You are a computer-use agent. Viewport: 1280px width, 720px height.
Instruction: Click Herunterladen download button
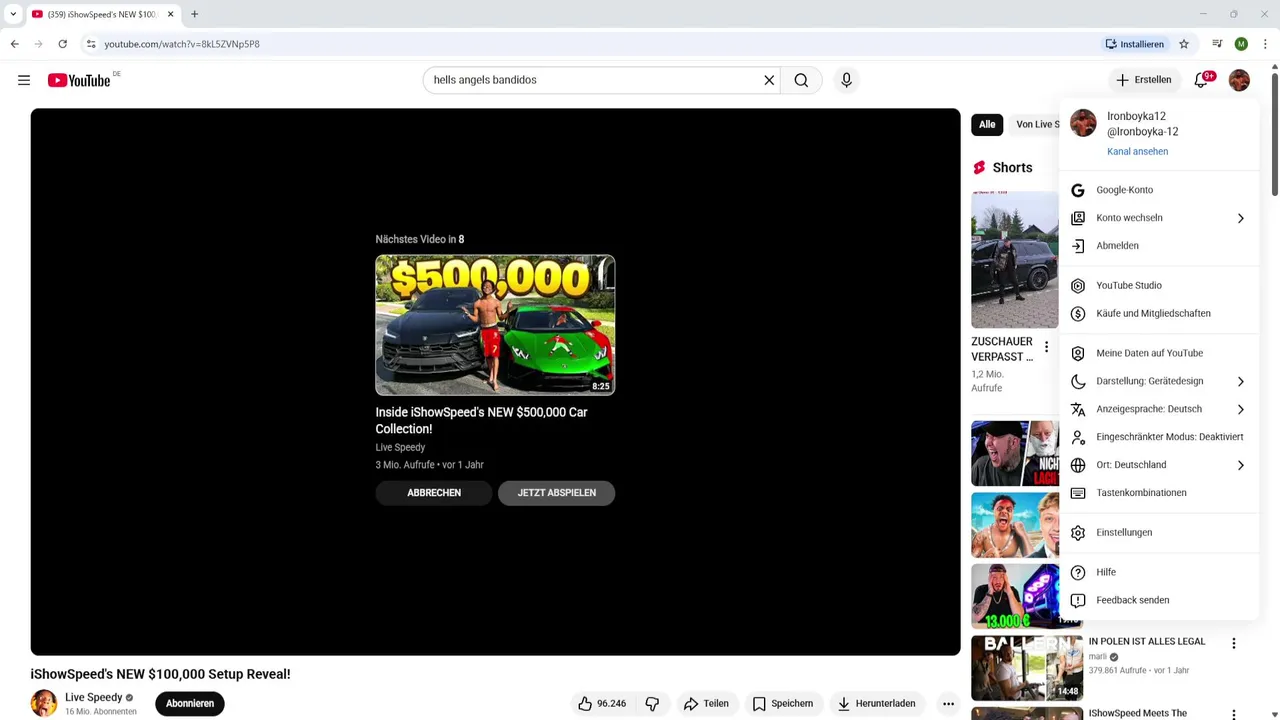coord(876,703)
